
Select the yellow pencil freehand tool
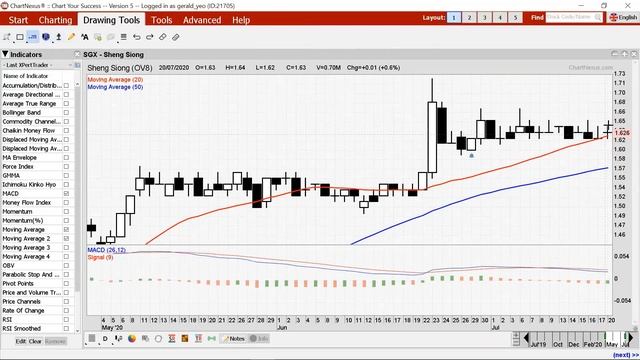71,37
